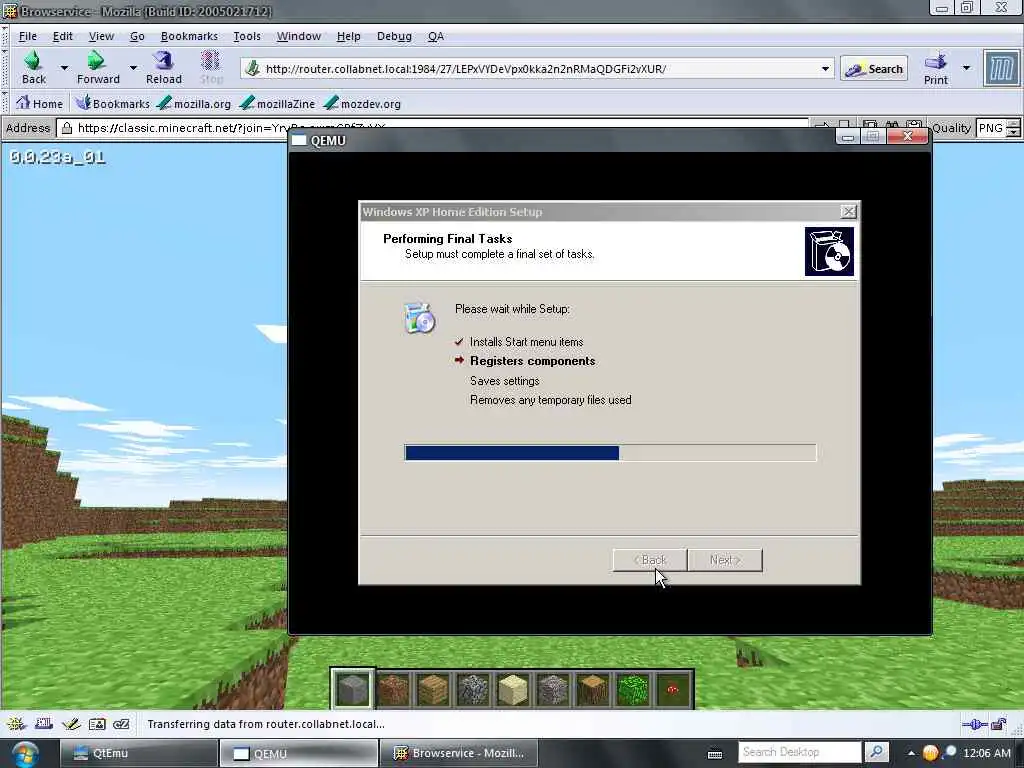Click the Mozilla URL input field

click(539, 69)
